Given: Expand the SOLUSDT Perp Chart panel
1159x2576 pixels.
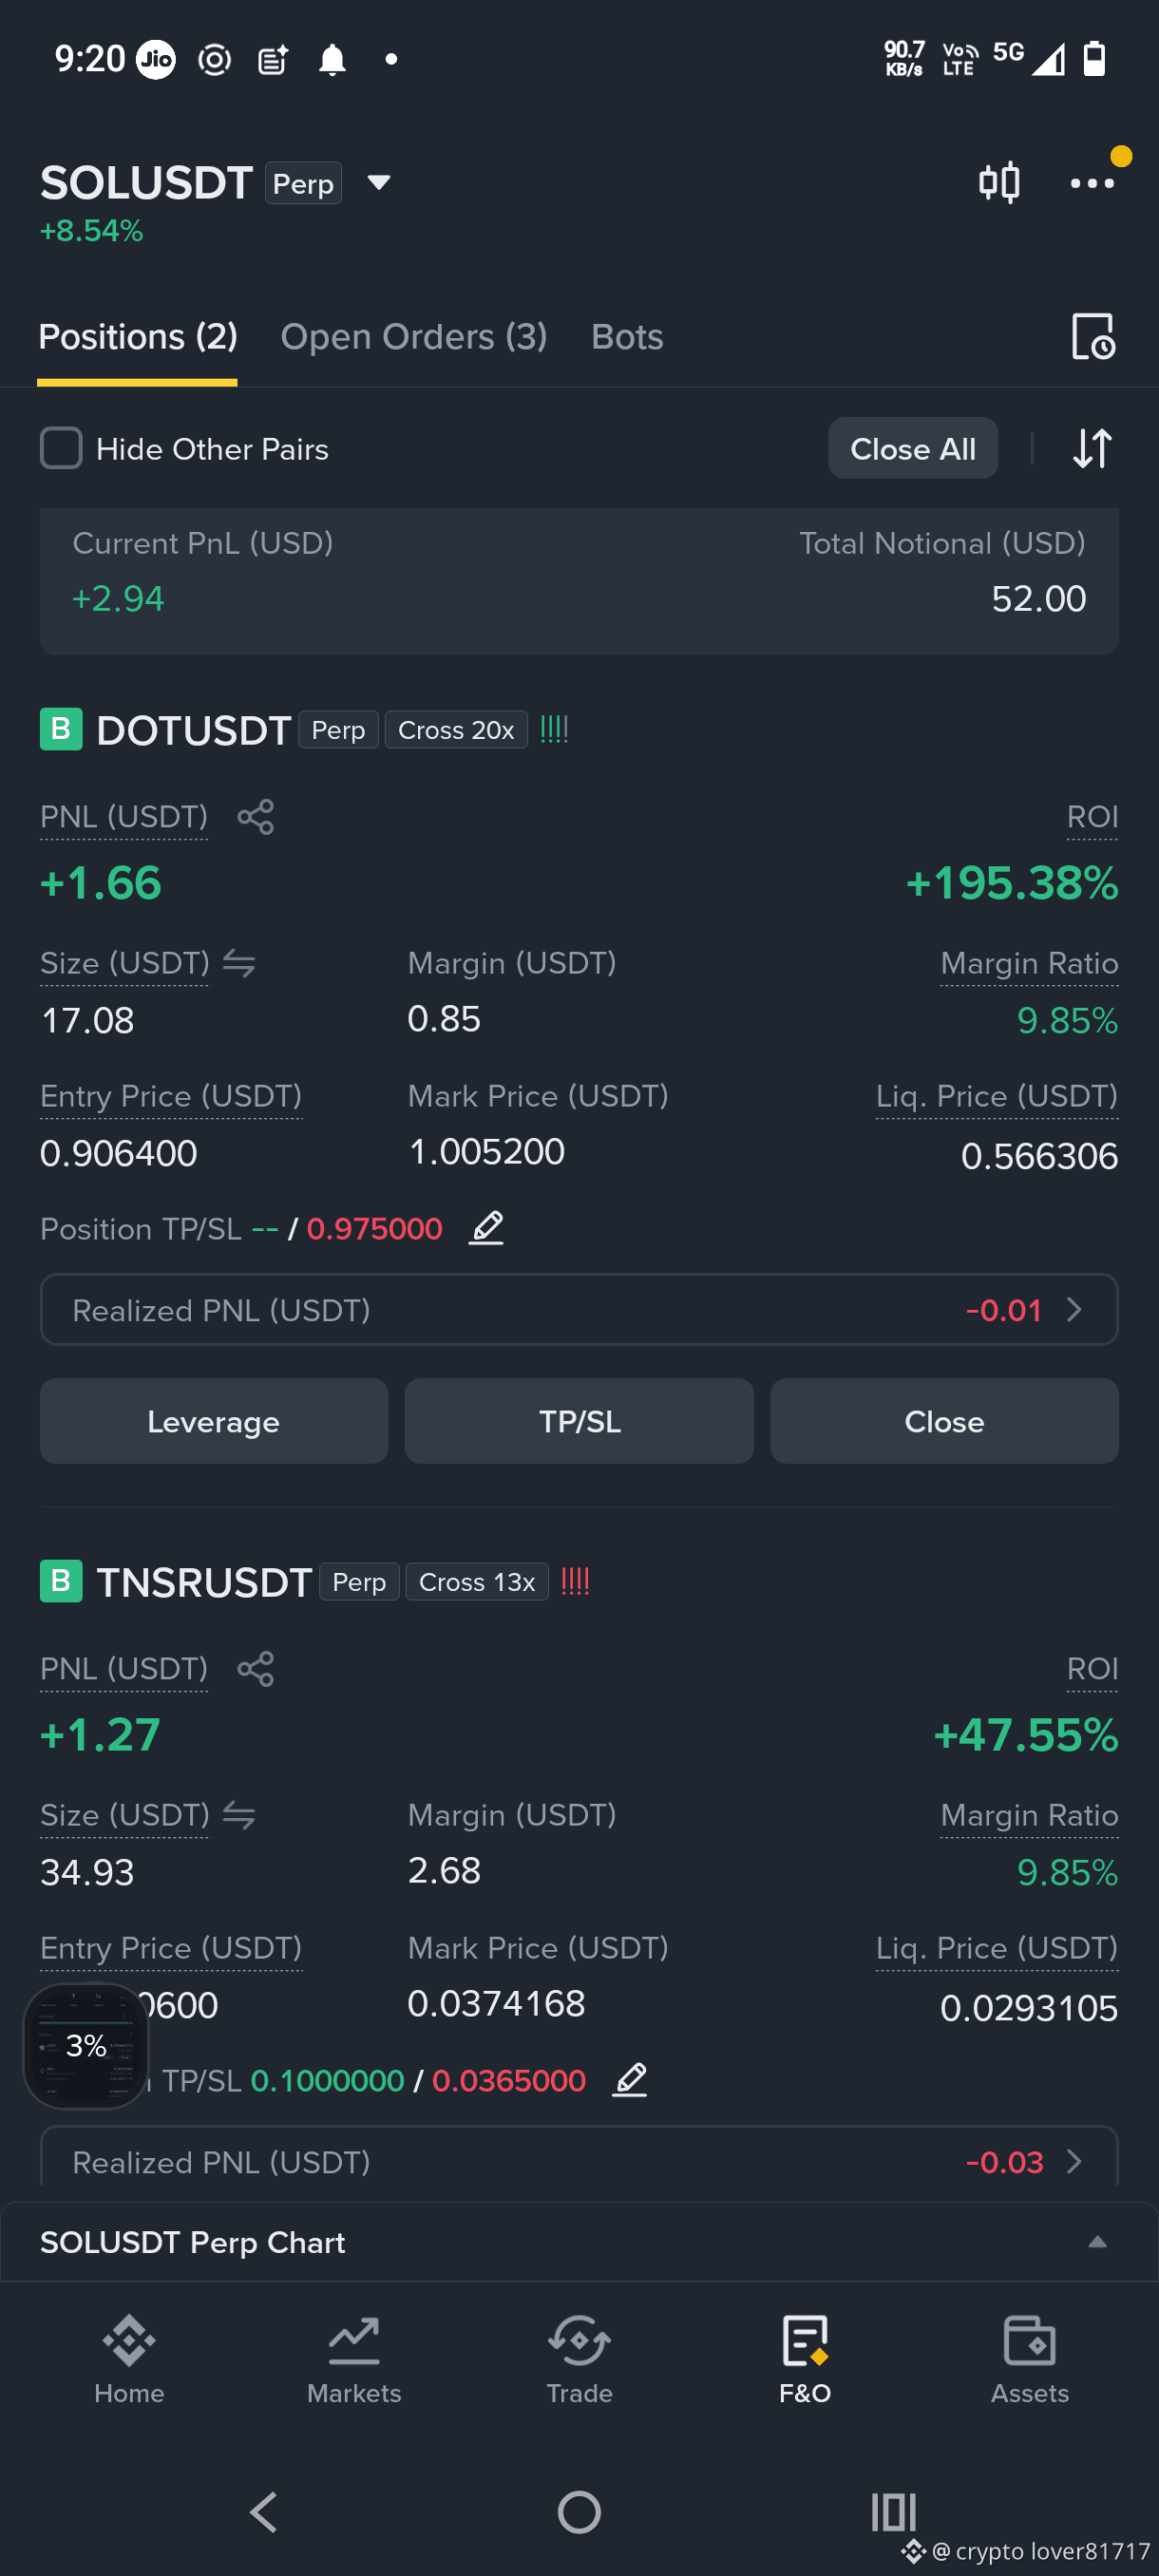Looking at the screenshot, I should click(1097, 2242).
